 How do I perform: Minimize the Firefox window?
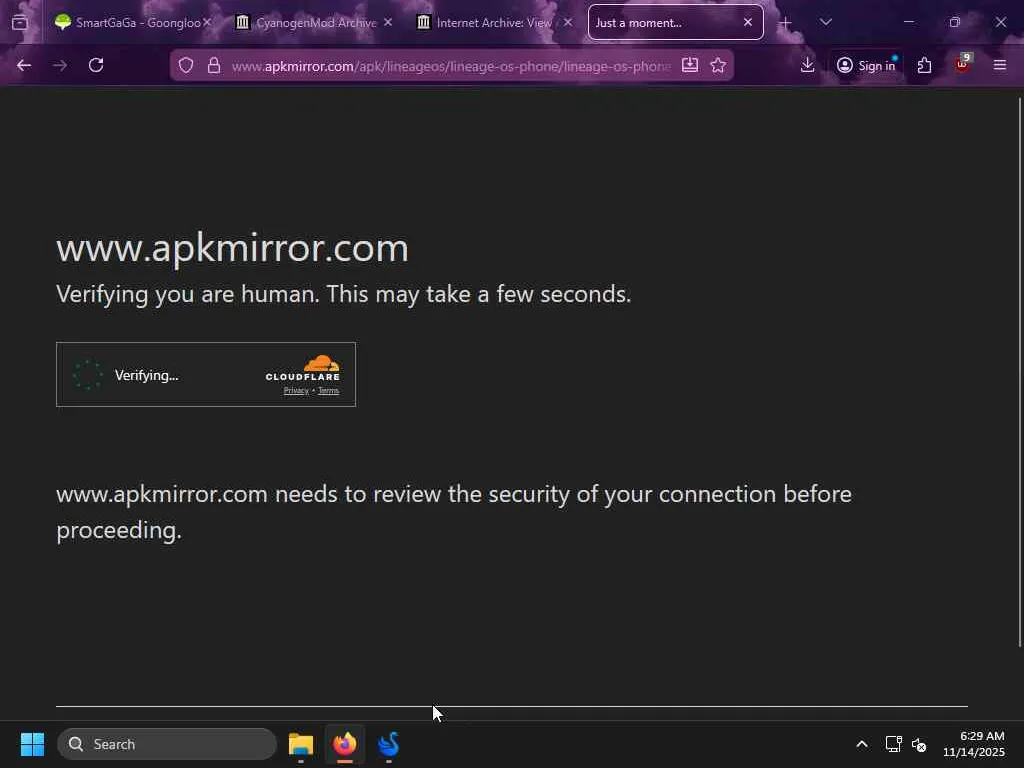click(908, 22)
